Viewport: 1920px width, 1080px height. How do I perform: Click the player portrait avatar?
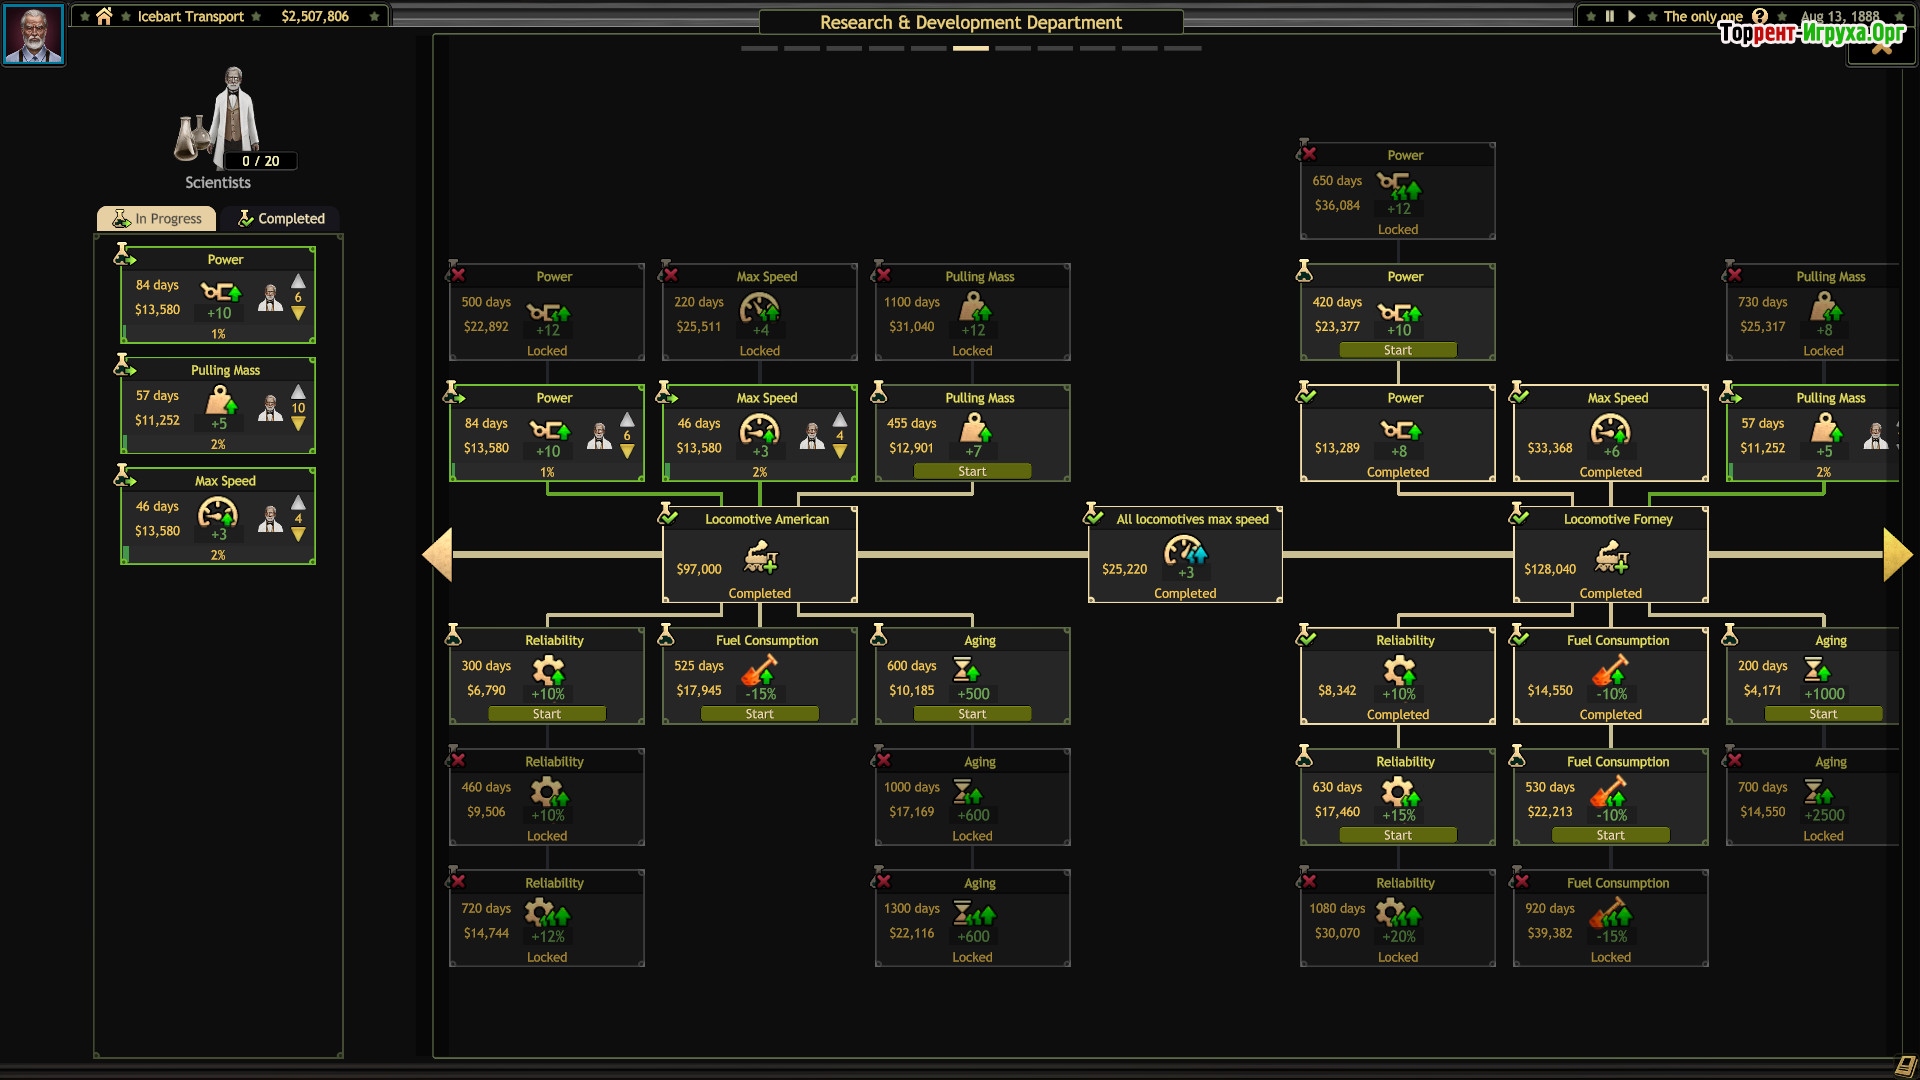[x=34, y=34]
